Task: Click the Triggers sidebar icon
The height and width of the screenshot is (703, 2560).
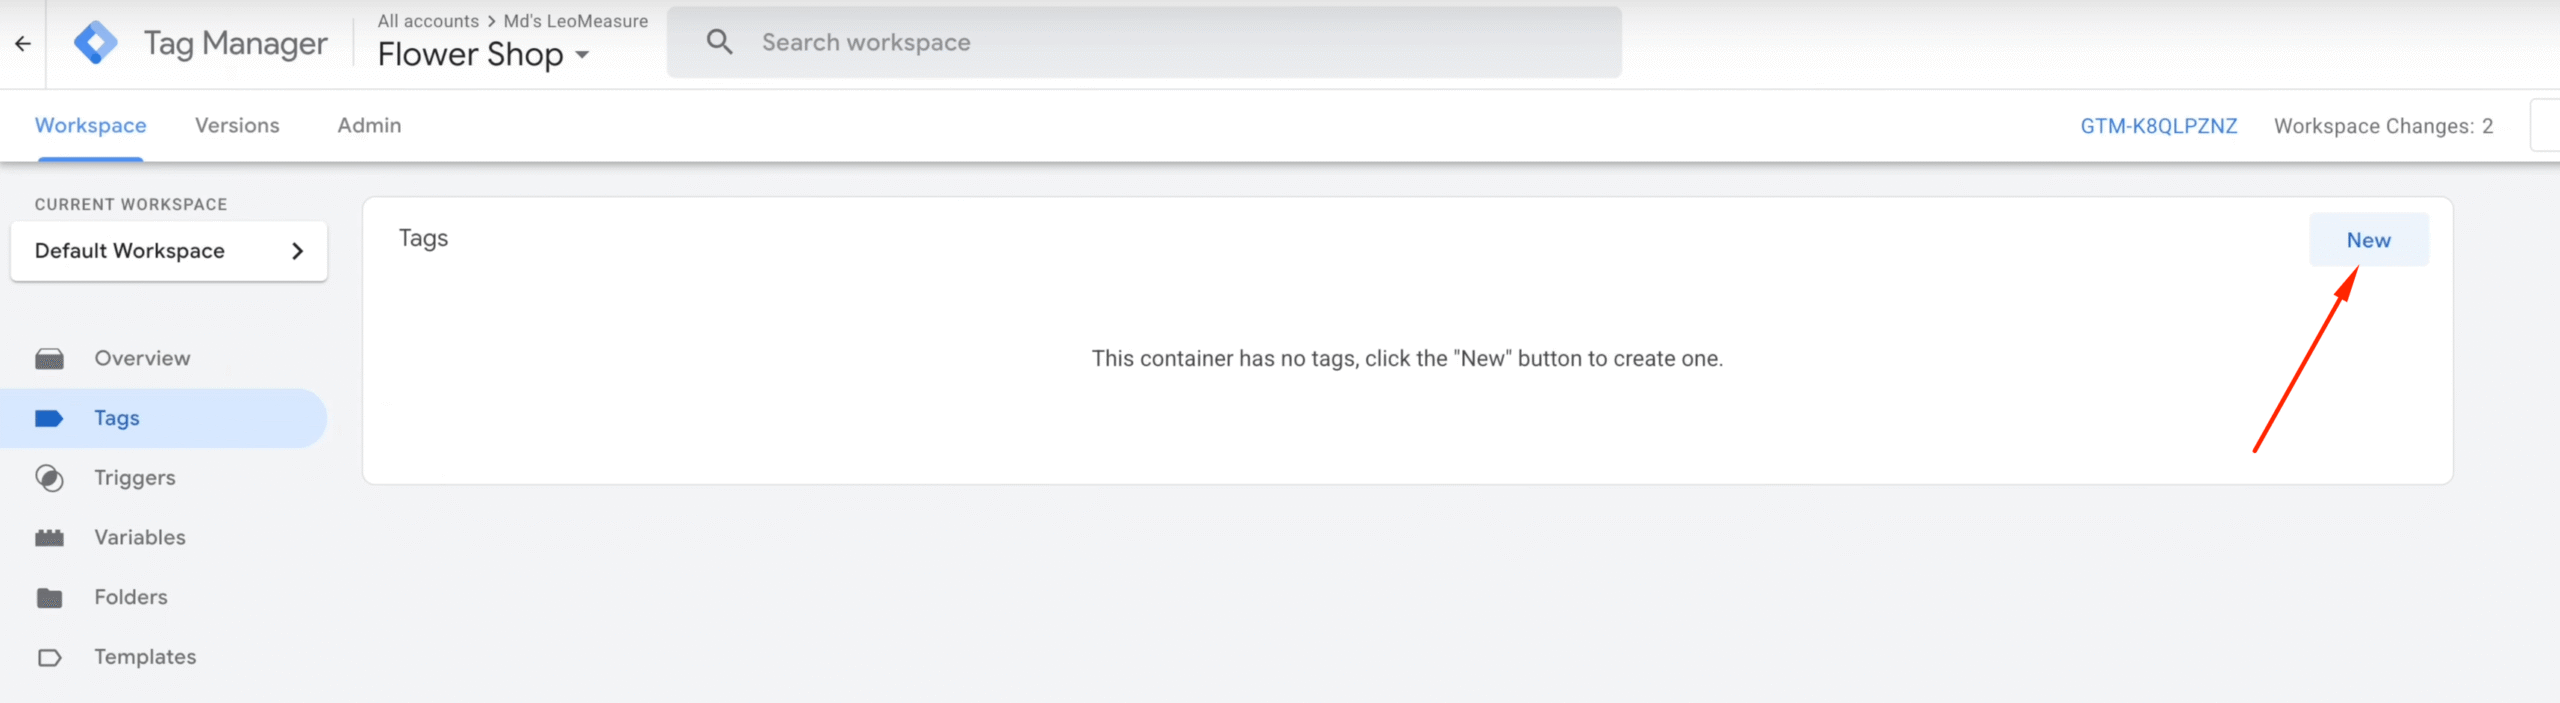Action: (x=49, y=478)
